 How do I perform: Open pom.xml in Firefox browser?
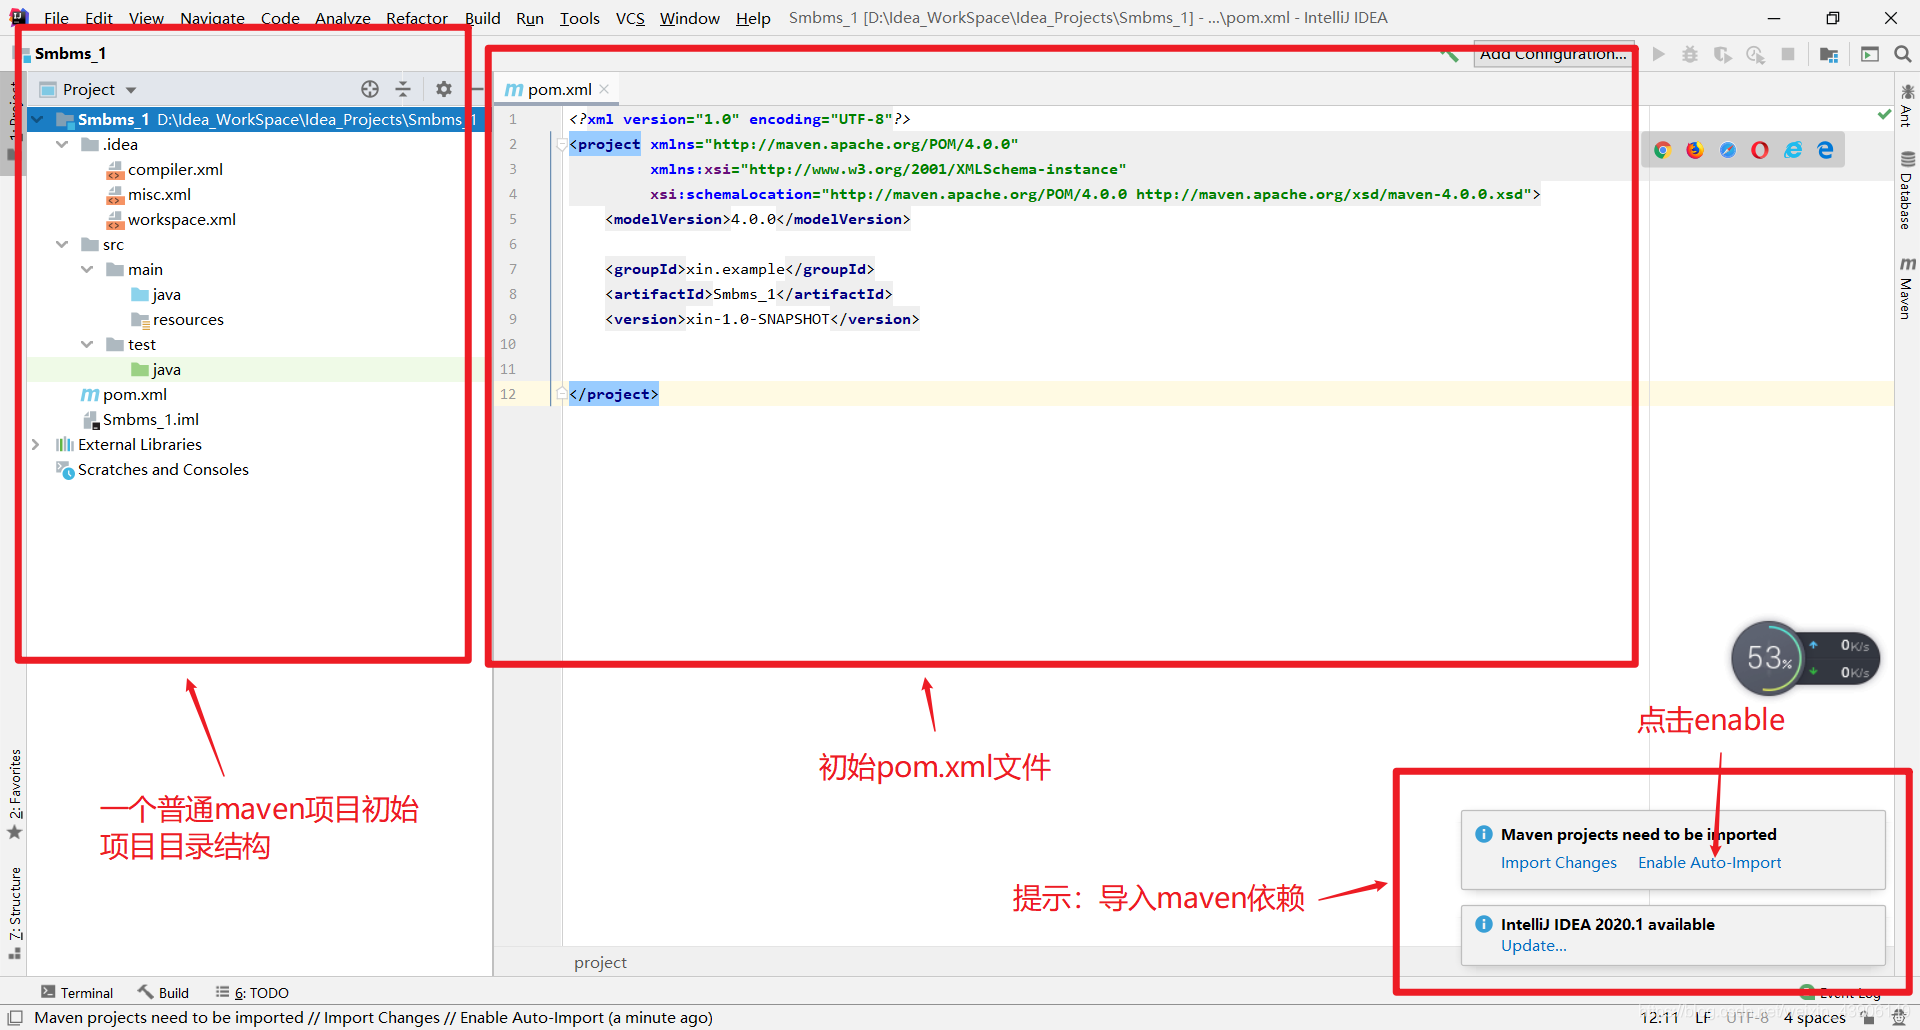coord(1695,150)
